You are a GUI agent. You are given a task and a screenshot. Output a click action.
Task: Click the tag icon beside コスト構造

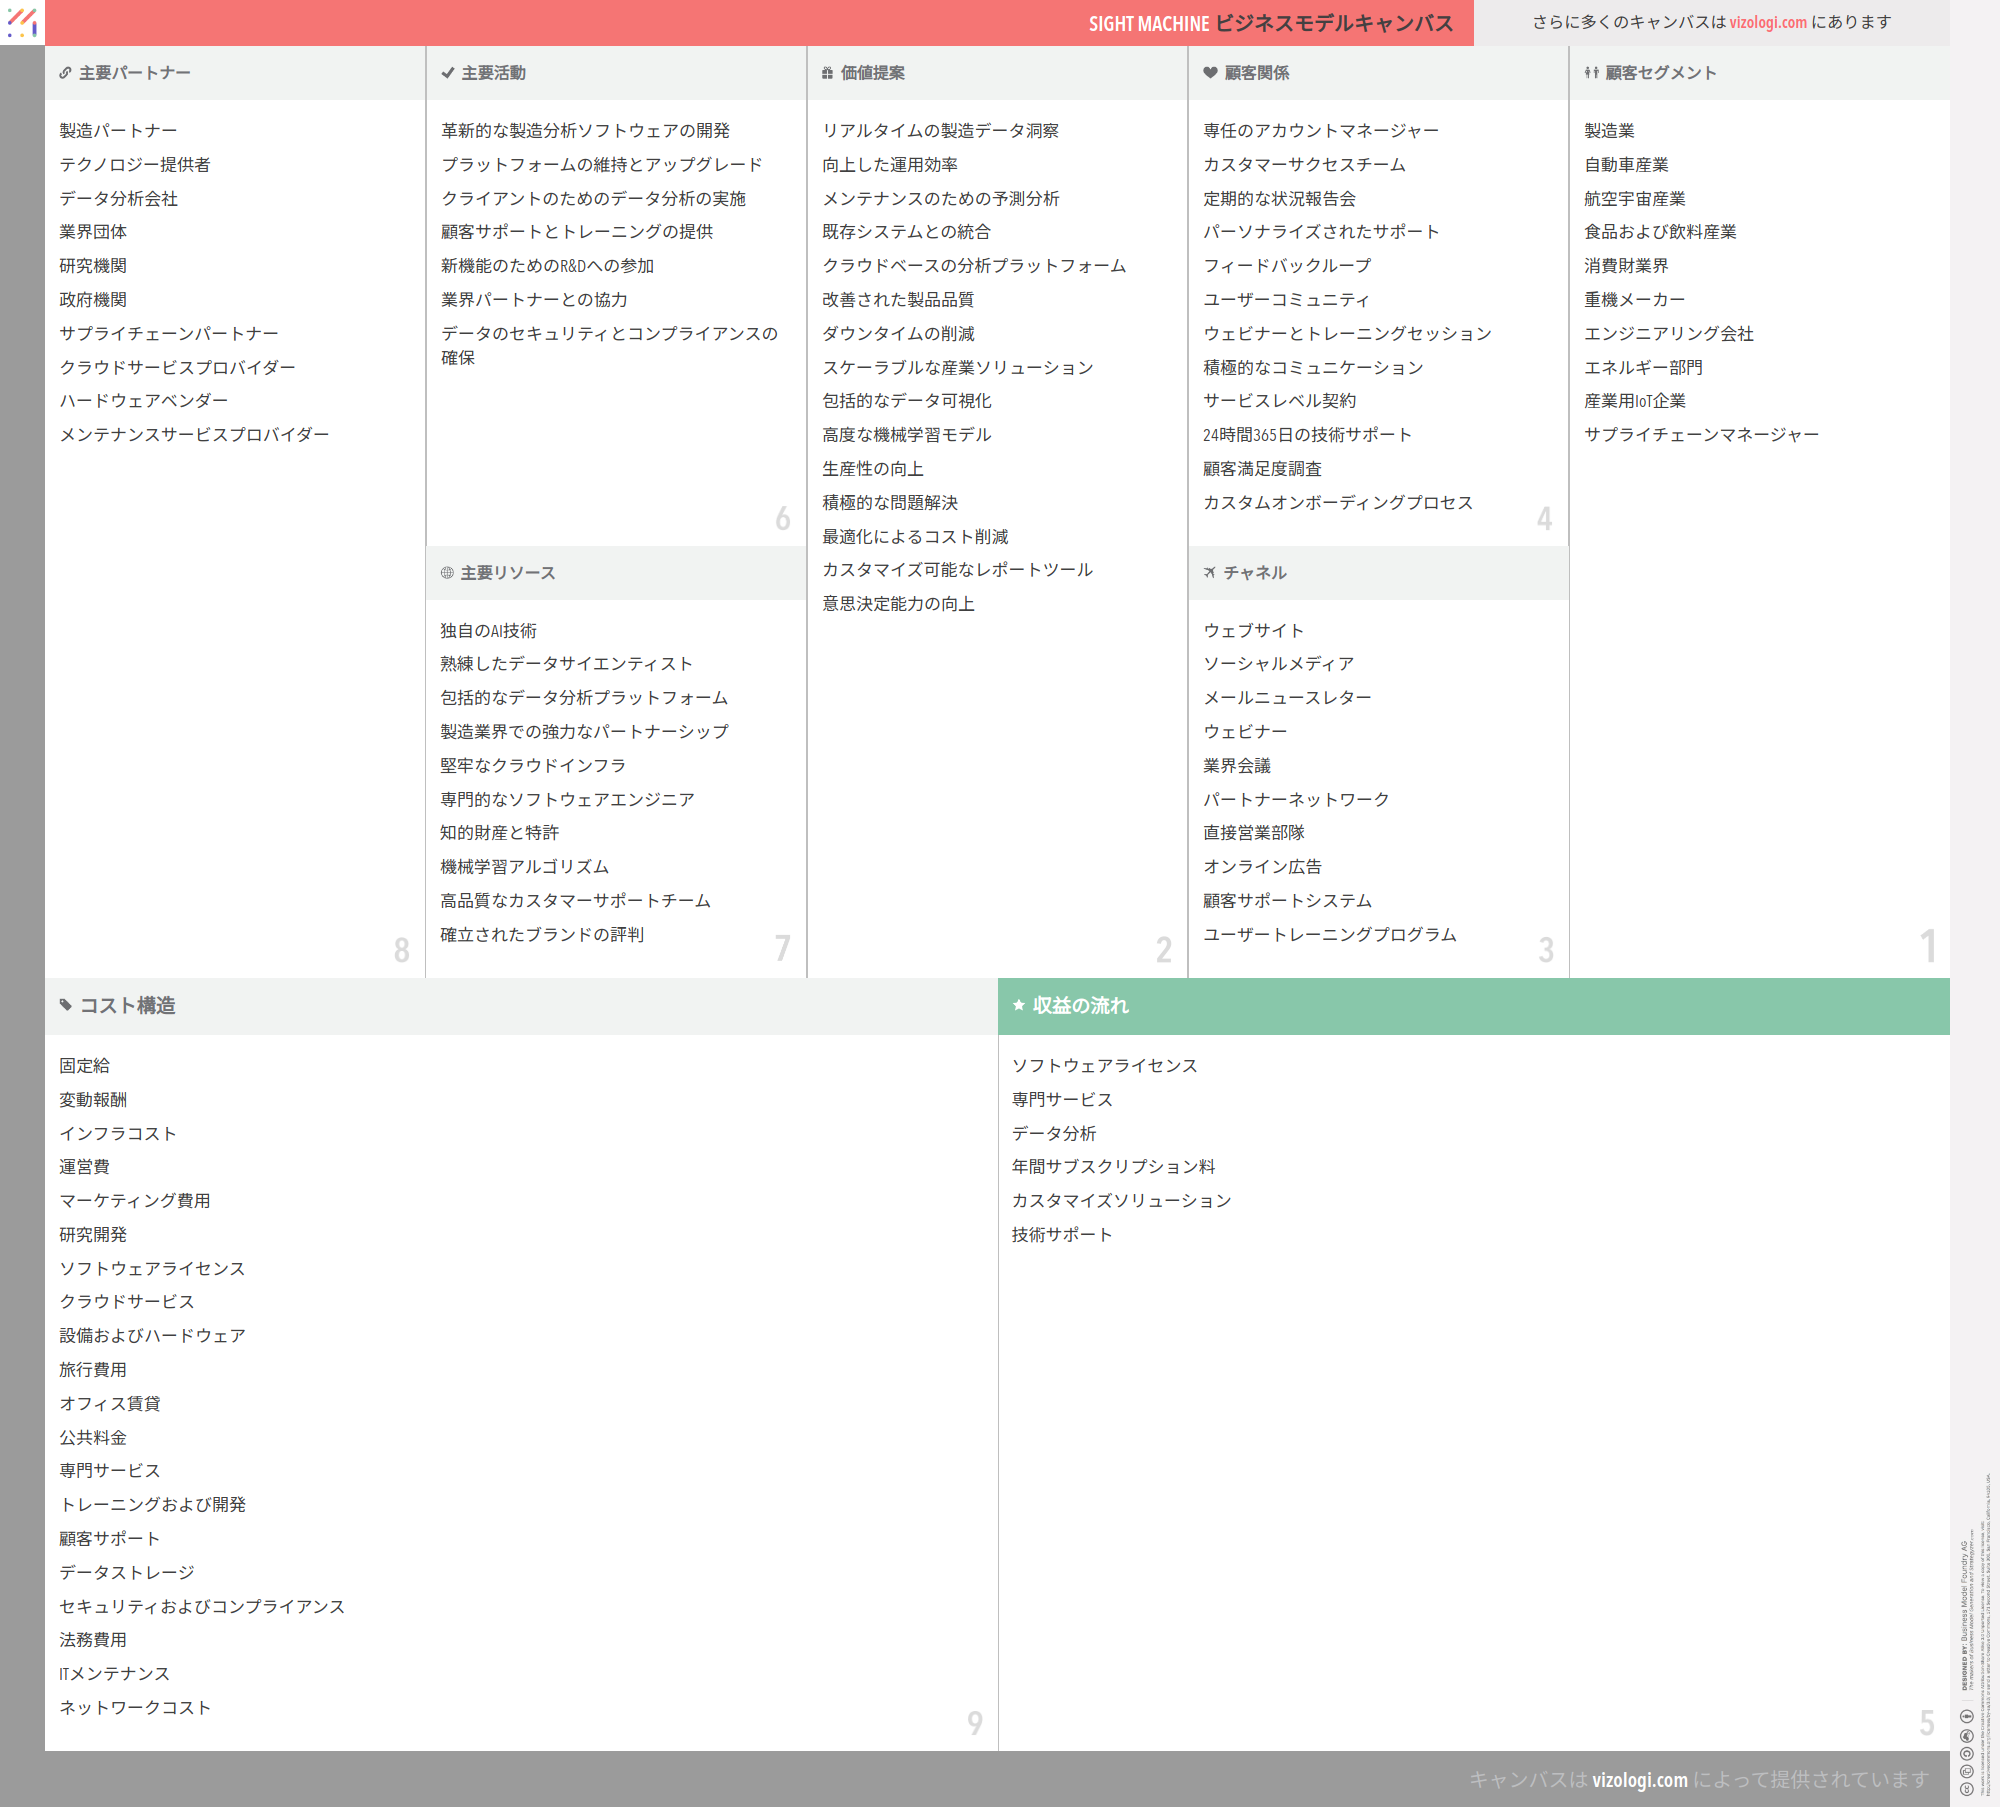[x=66, y=1005]
